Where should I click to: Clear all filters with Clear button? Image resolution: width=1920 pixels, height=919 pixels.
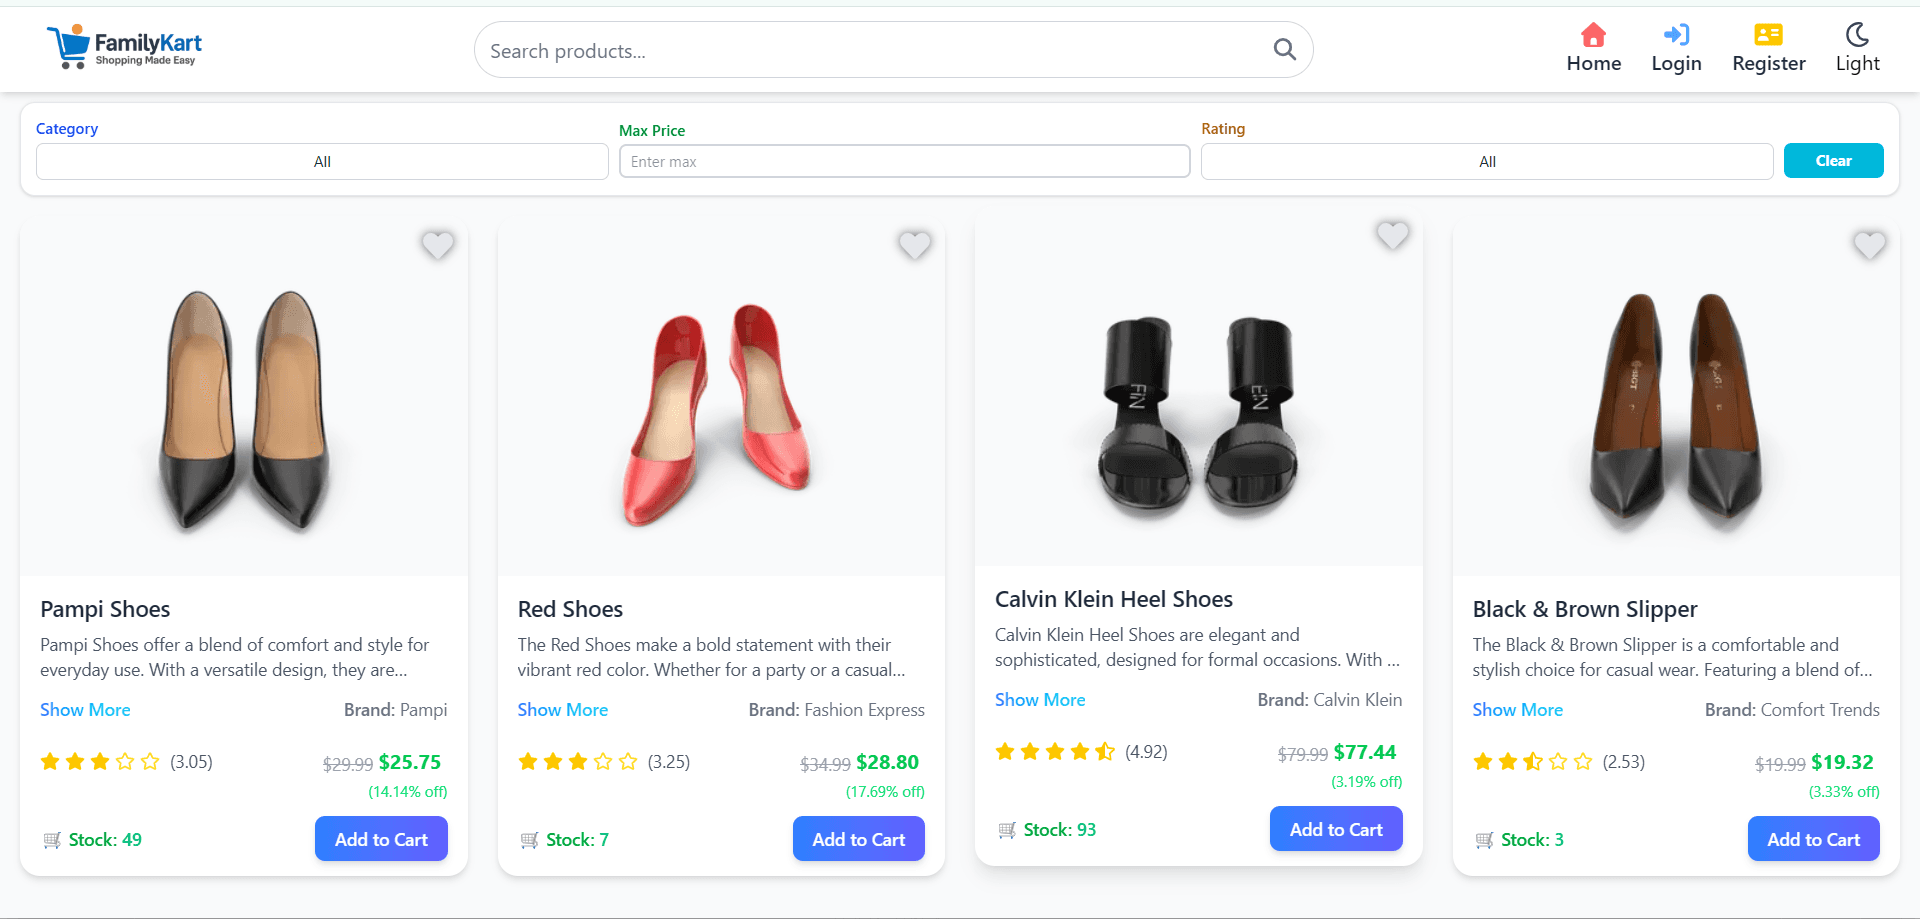(1833, 161)
